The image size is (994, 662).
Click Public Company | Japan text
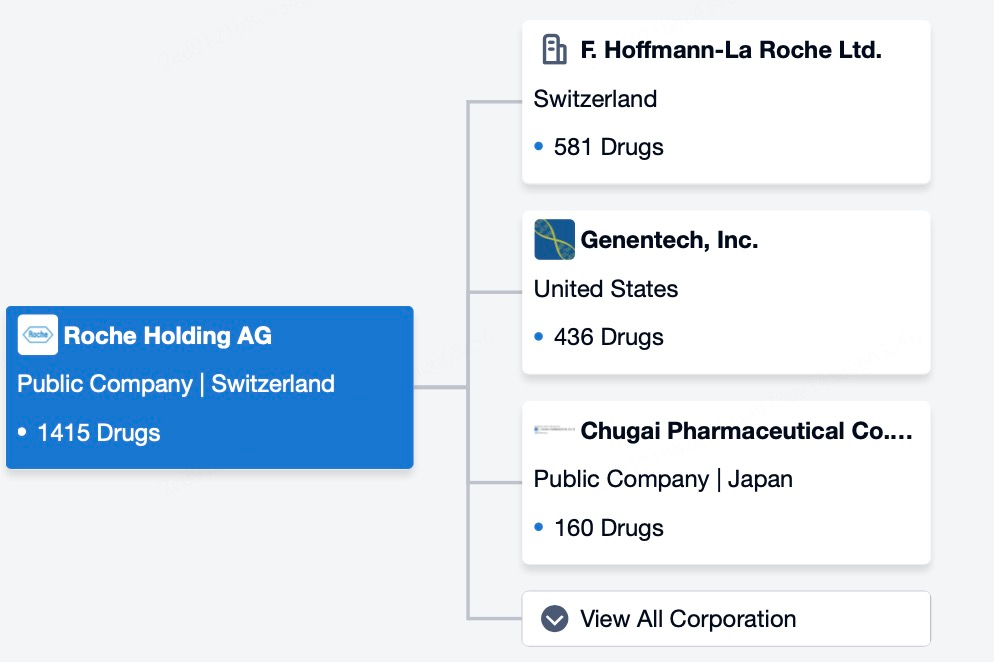point(663,479)
